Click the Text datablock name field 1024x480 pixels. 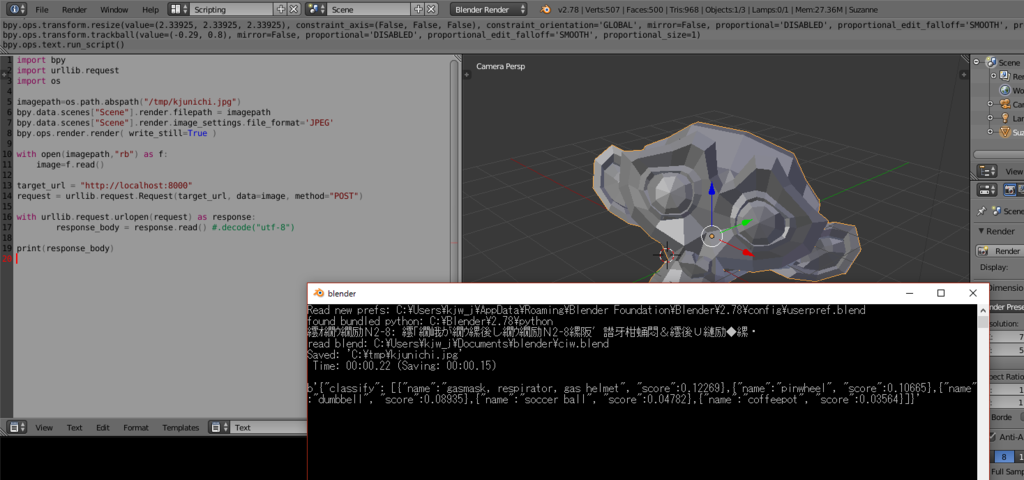point(269,428)
